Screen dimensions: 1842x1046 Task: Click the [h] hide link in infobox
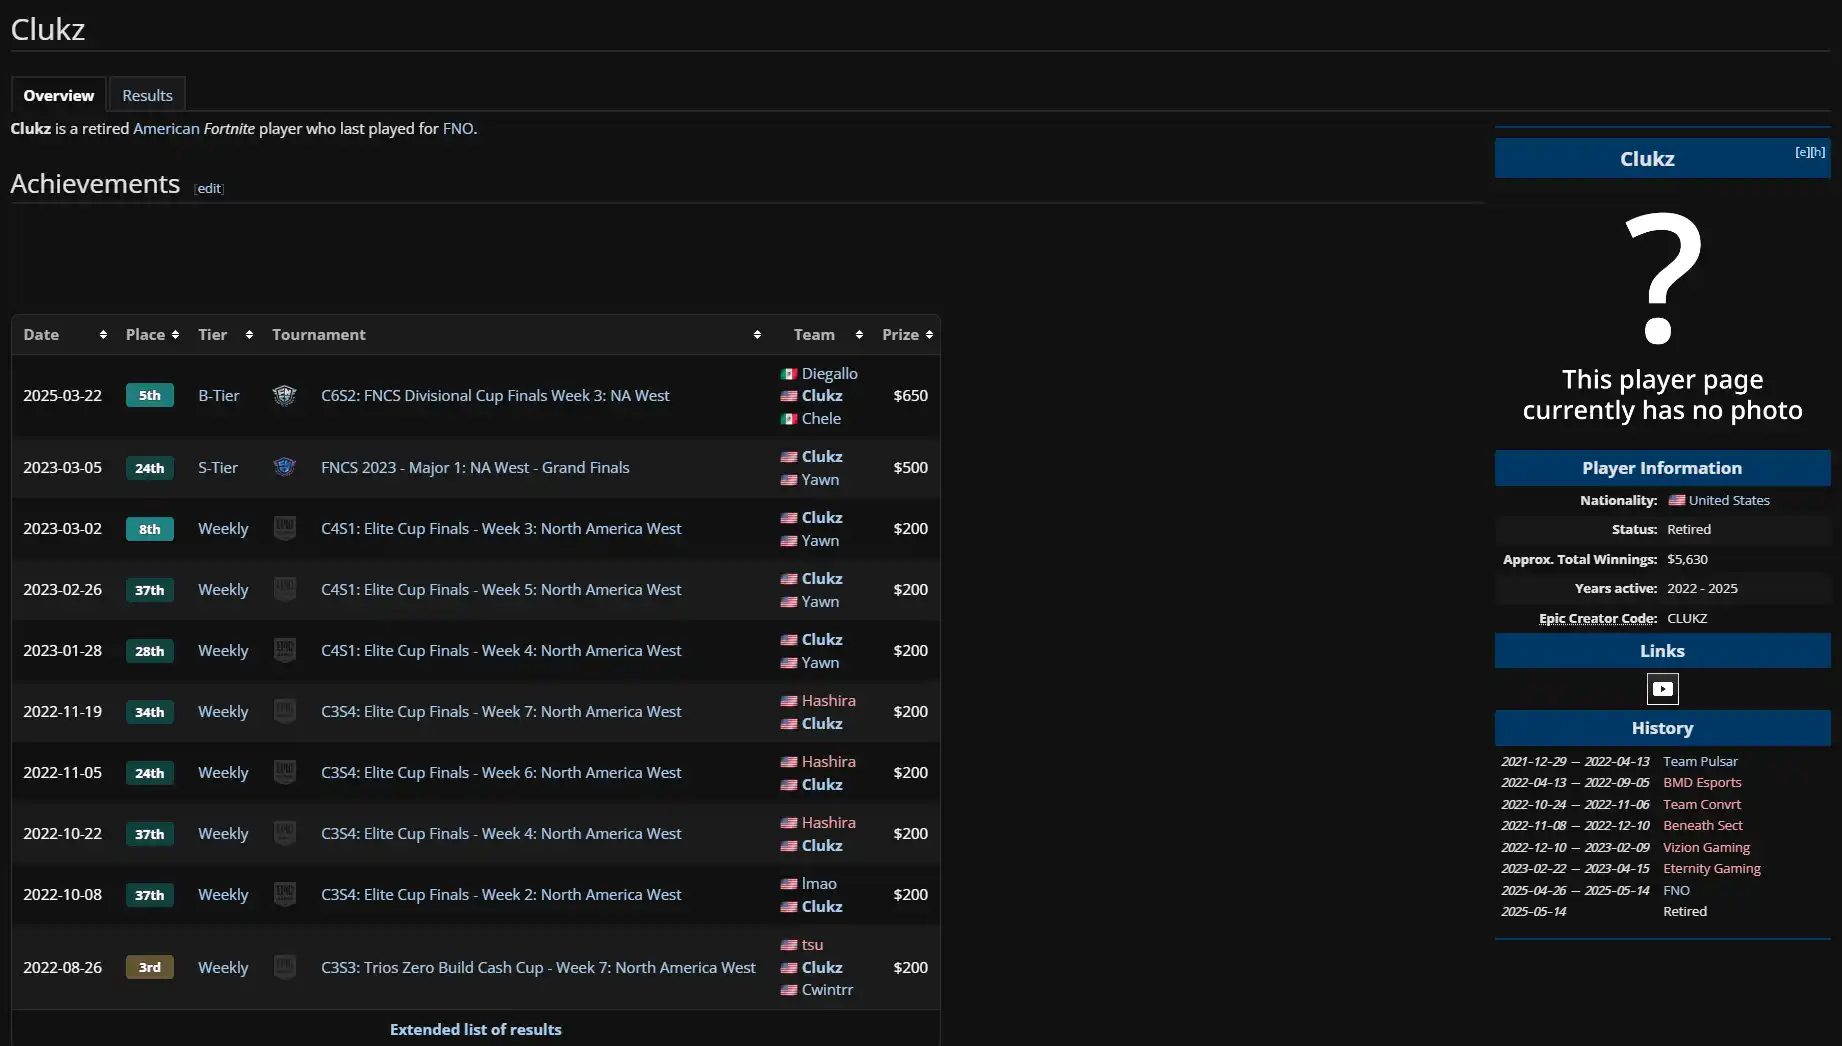(1818, 153)
